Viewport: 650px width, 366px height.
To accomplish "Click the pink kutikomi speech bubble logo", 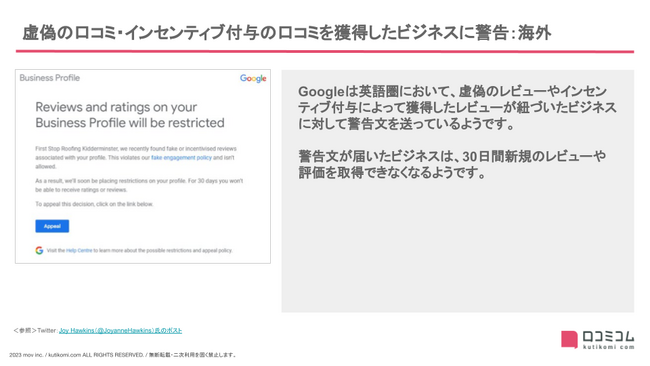I will 569,339.
